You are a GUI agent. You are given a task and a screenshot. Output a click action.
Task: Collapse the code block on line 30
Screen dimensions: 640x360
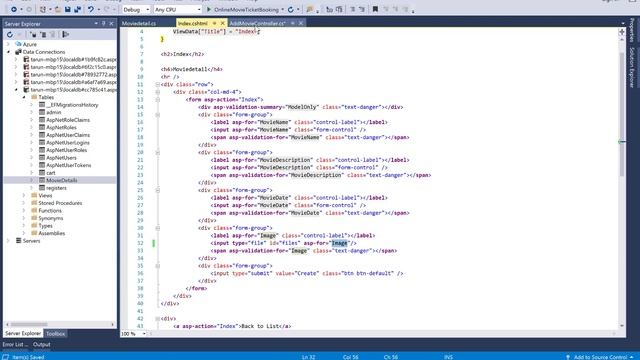pyautogui.click(x=158, y=228)
